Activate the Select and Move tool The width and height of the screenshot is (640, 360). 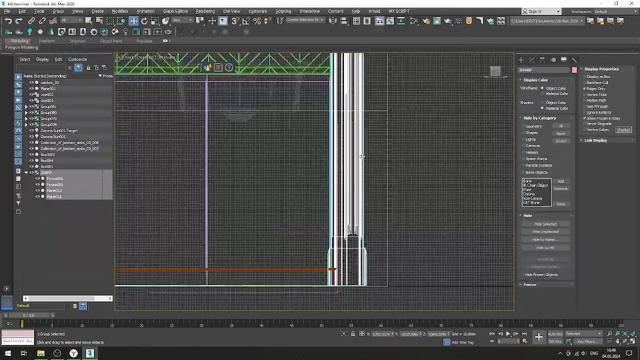pyautogui.click(x=133, y=21)
